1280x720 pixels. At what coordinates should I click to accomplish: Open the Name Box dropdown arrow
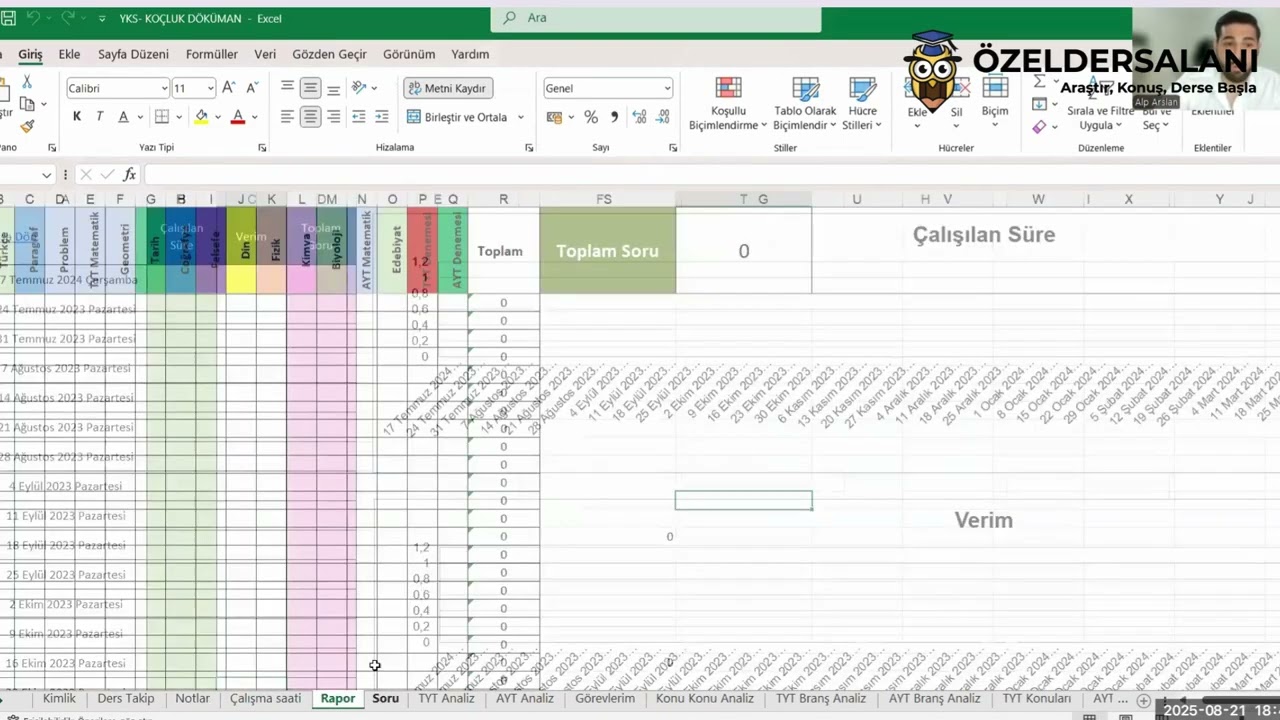(46, 175)
